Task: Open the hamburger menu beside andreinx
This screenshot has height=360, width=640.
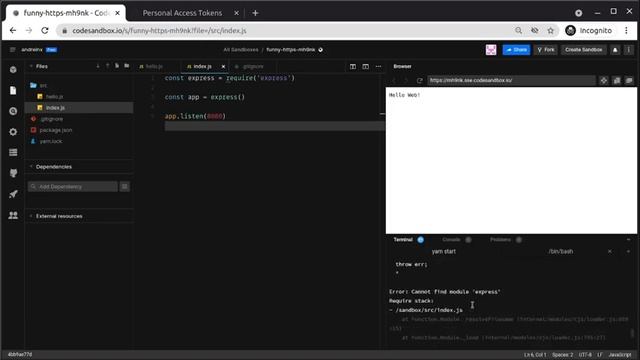Action: 13,50
